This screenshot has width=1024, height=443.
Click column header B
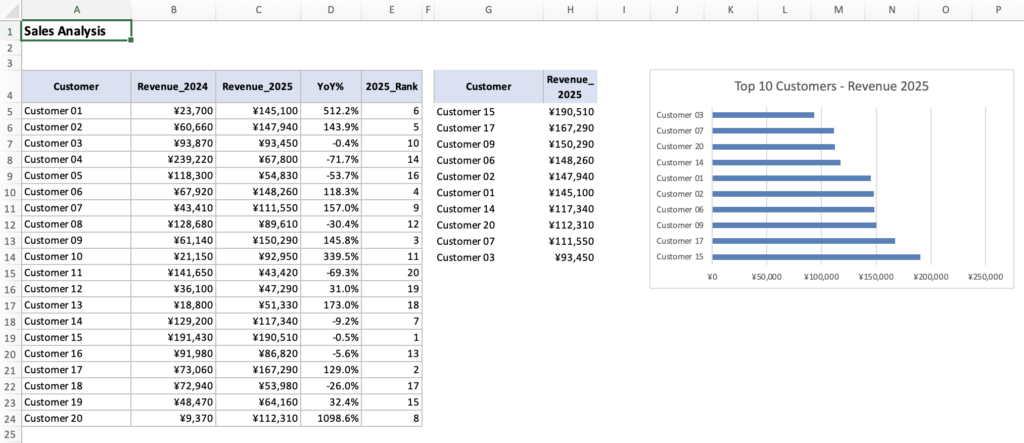(174, 10)
